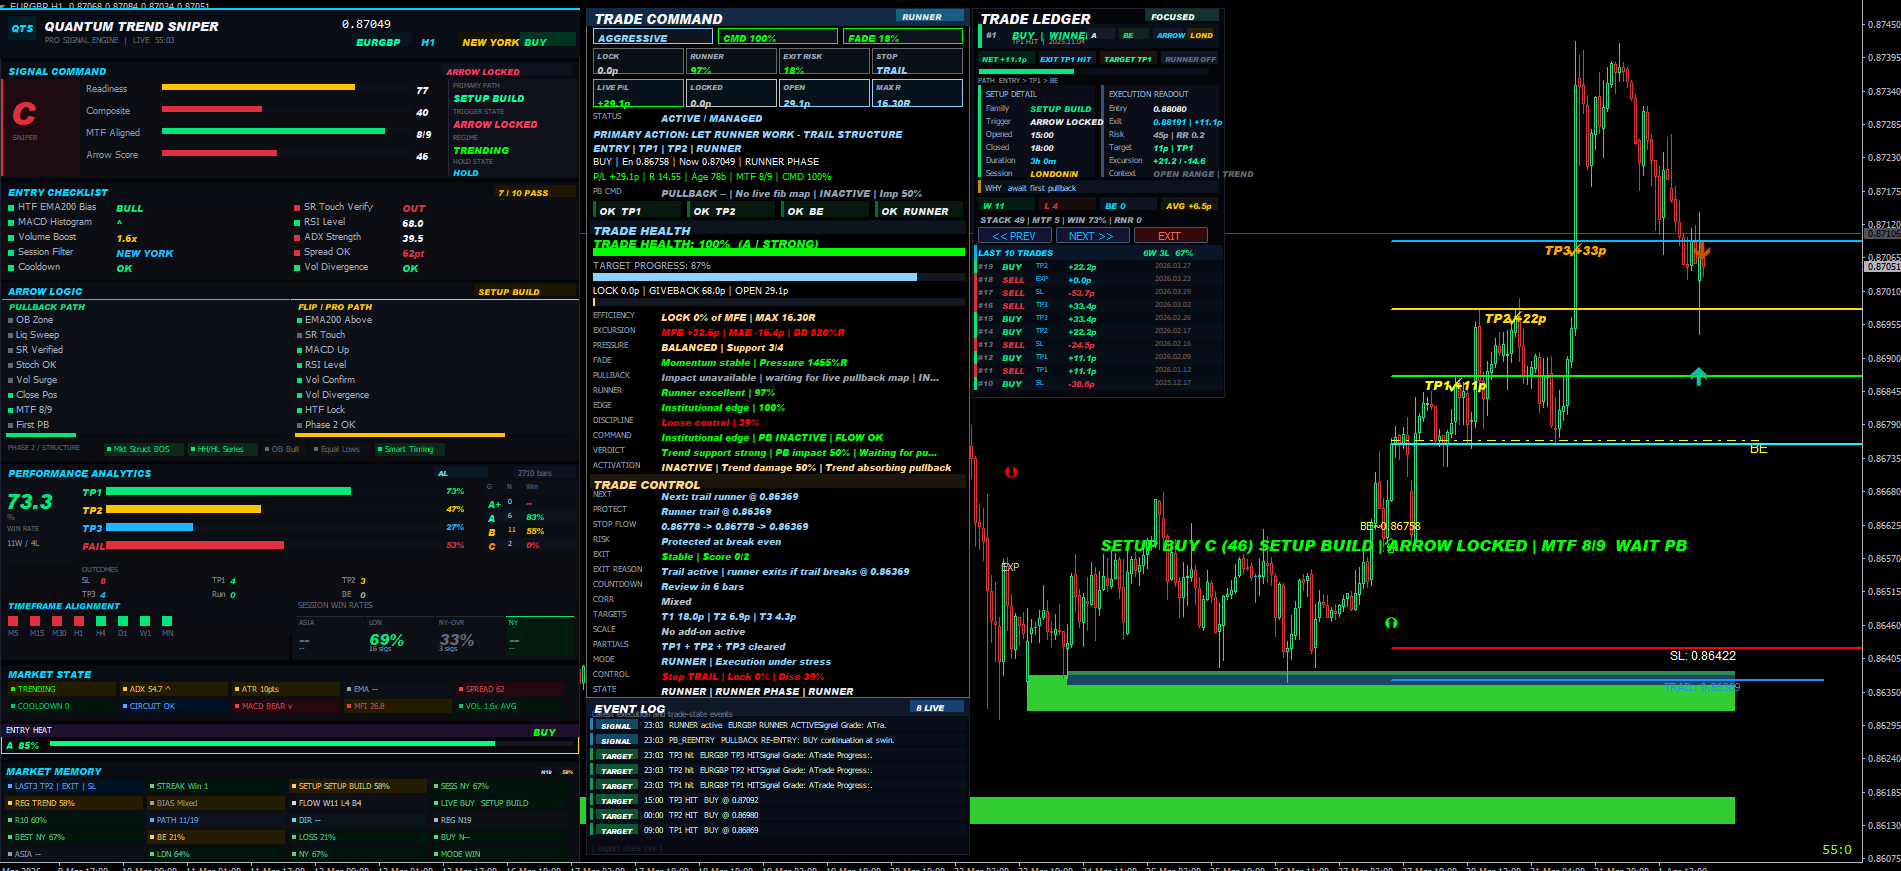Screen dimensions: 1901x871
Task: Click the QTS logo badge
Action: click(x=22, y=28)
